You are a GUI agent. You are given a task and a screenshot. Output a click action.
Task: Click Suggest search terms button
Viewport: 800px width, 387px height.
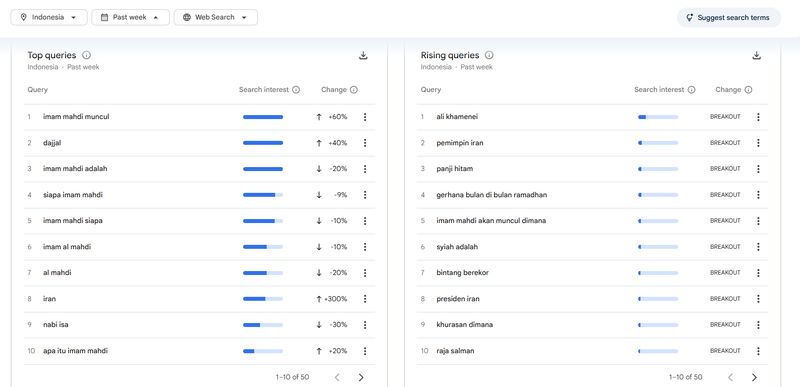click(729, 17)
